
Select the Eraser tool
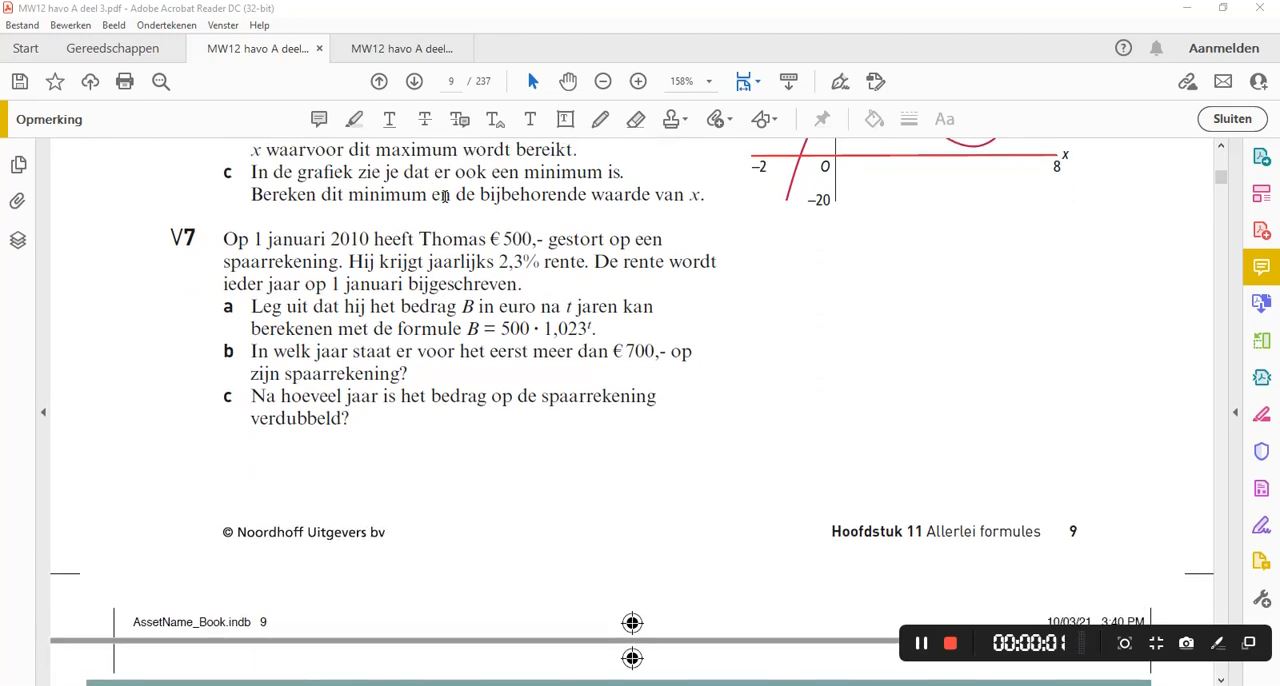click(636, 119)
